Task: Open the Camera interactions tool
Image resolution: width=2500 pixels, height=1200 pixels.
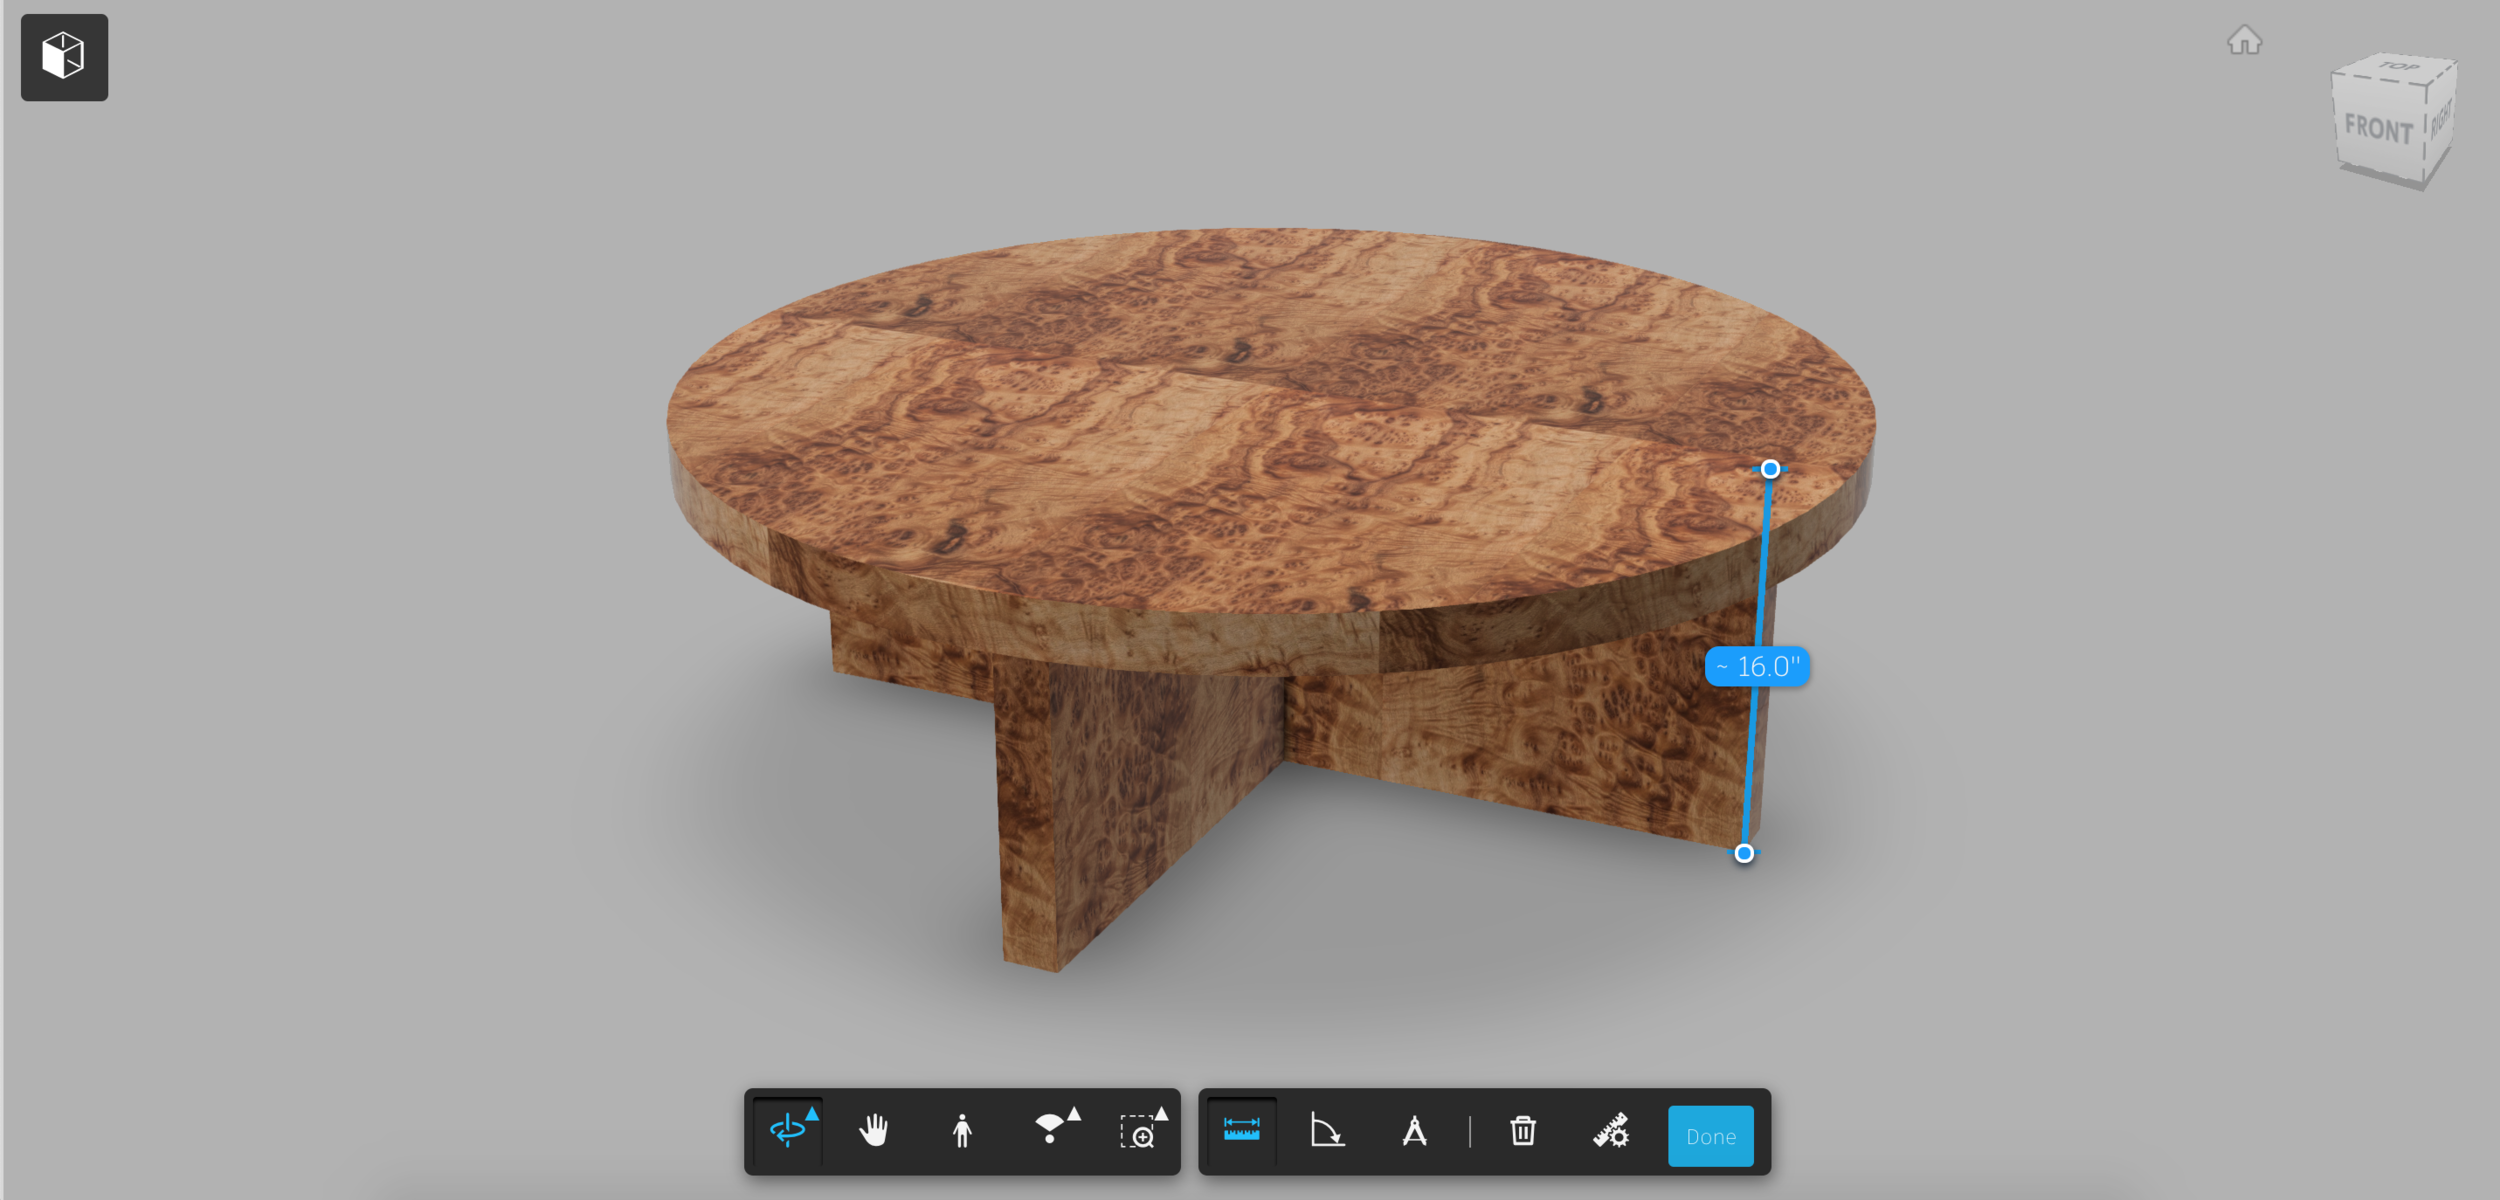Action: 1049,1131
